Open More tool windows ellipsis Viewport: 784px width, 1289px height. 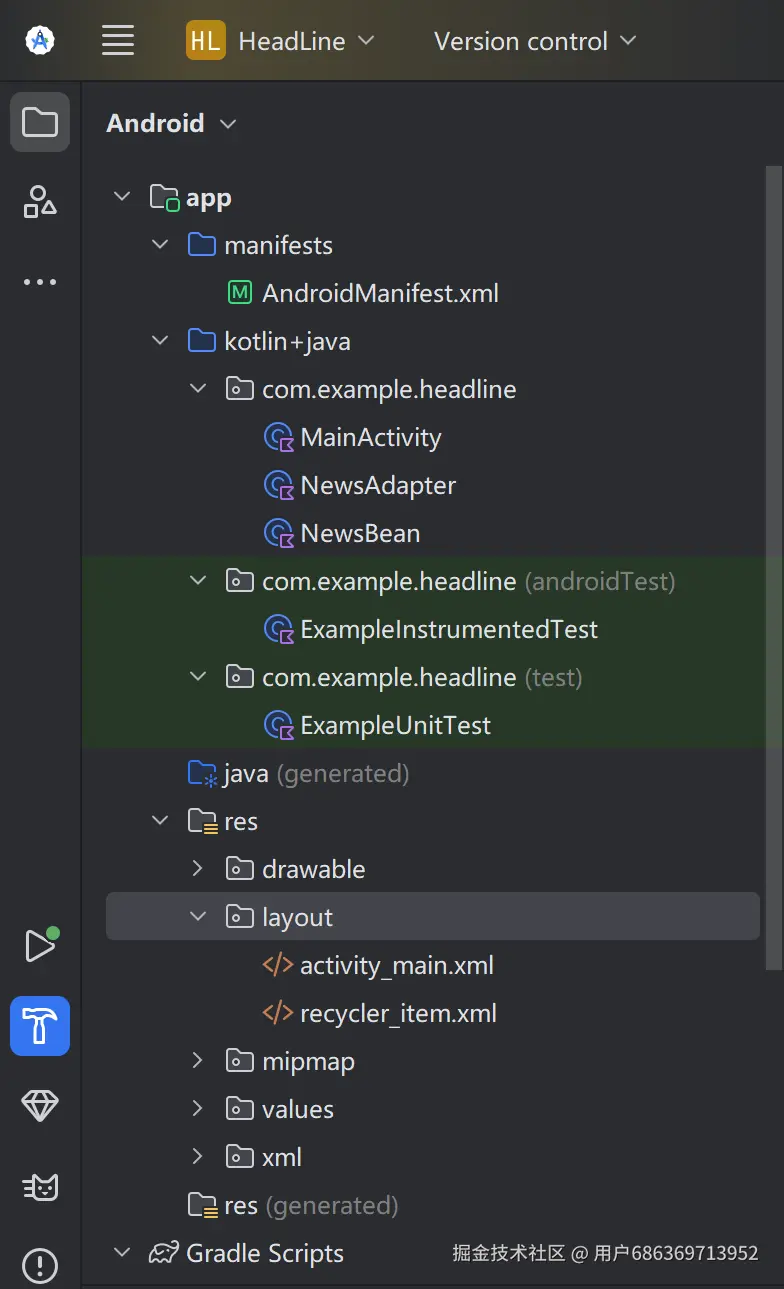click(40, 282)
